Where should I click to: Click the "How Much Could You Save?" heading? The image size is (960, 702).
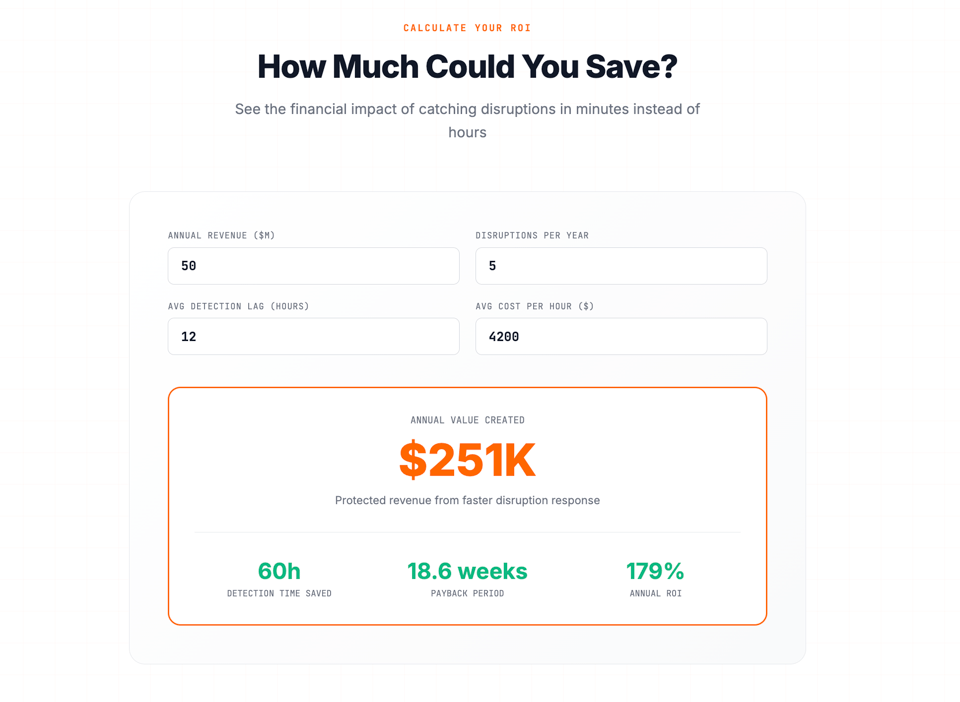467,67
